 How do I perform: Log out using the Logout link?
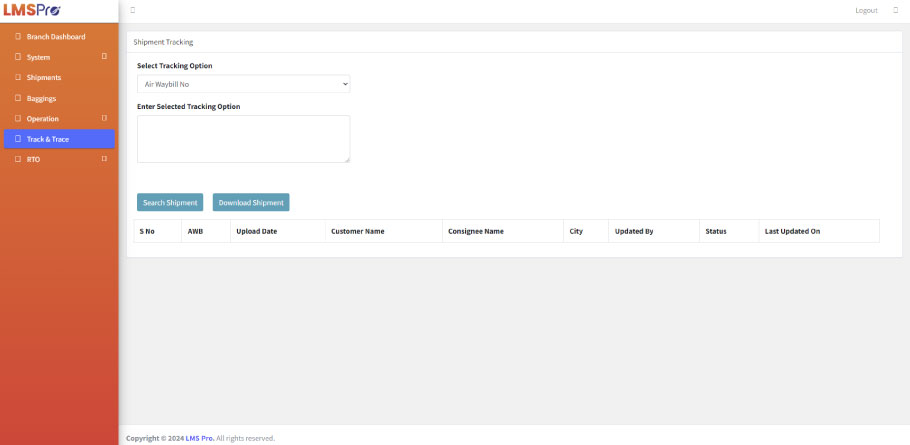(x=866, y=10)
